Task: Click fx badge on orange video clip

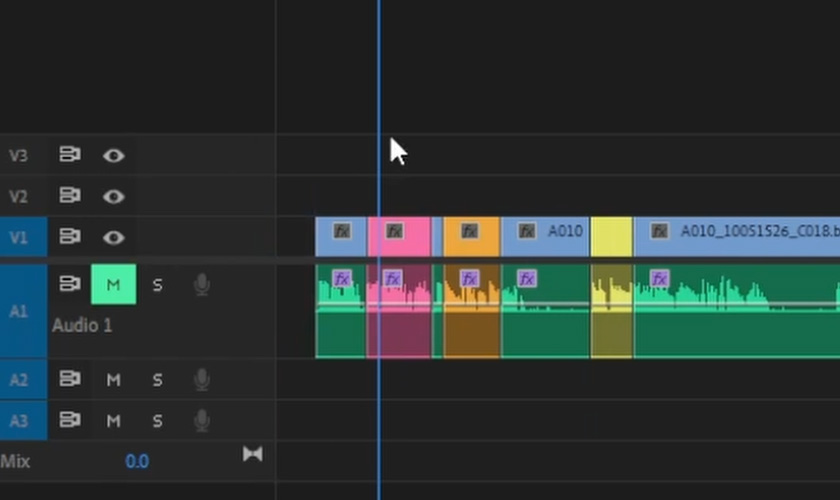Action: click(469, 231)
